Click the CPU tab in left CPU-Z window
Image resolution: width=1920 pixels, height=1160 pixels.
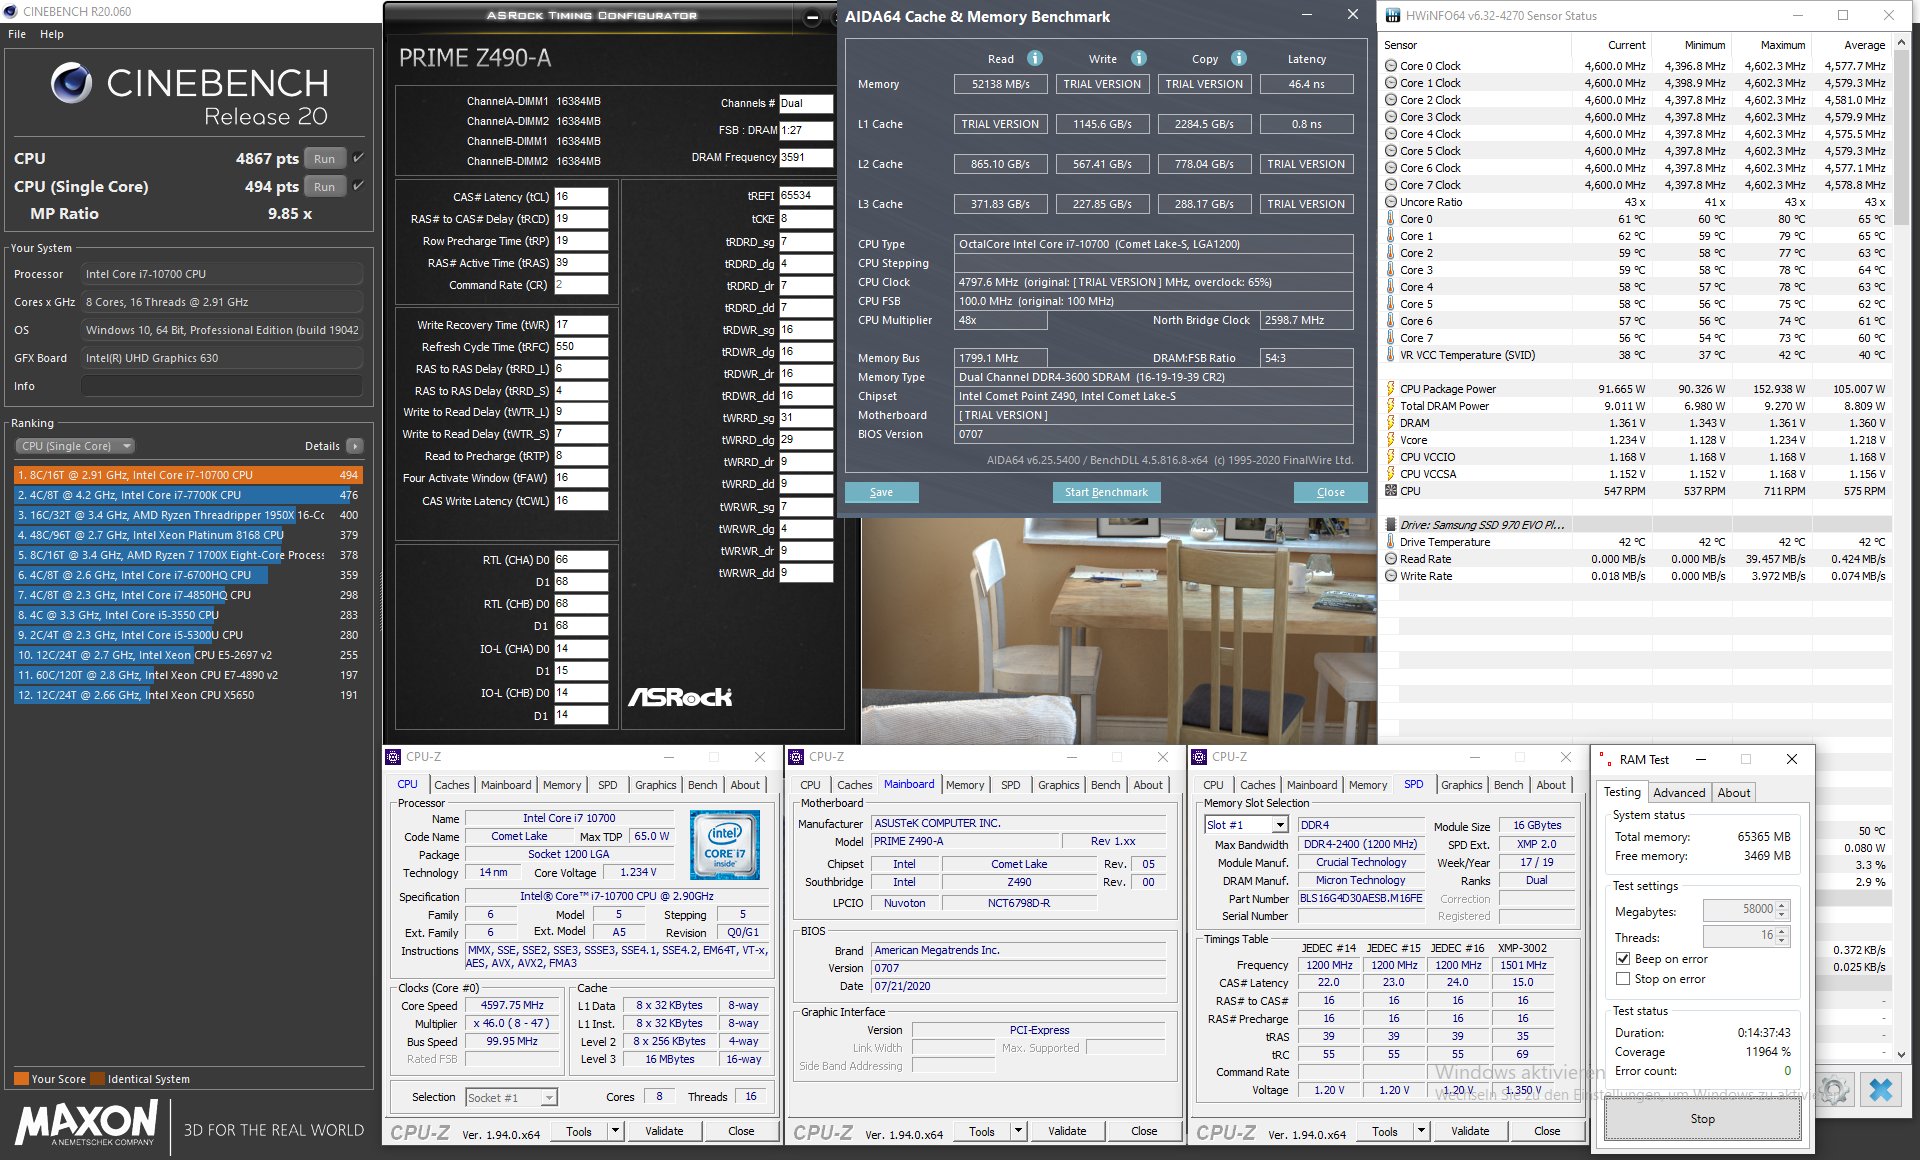(x=411, y=783)
